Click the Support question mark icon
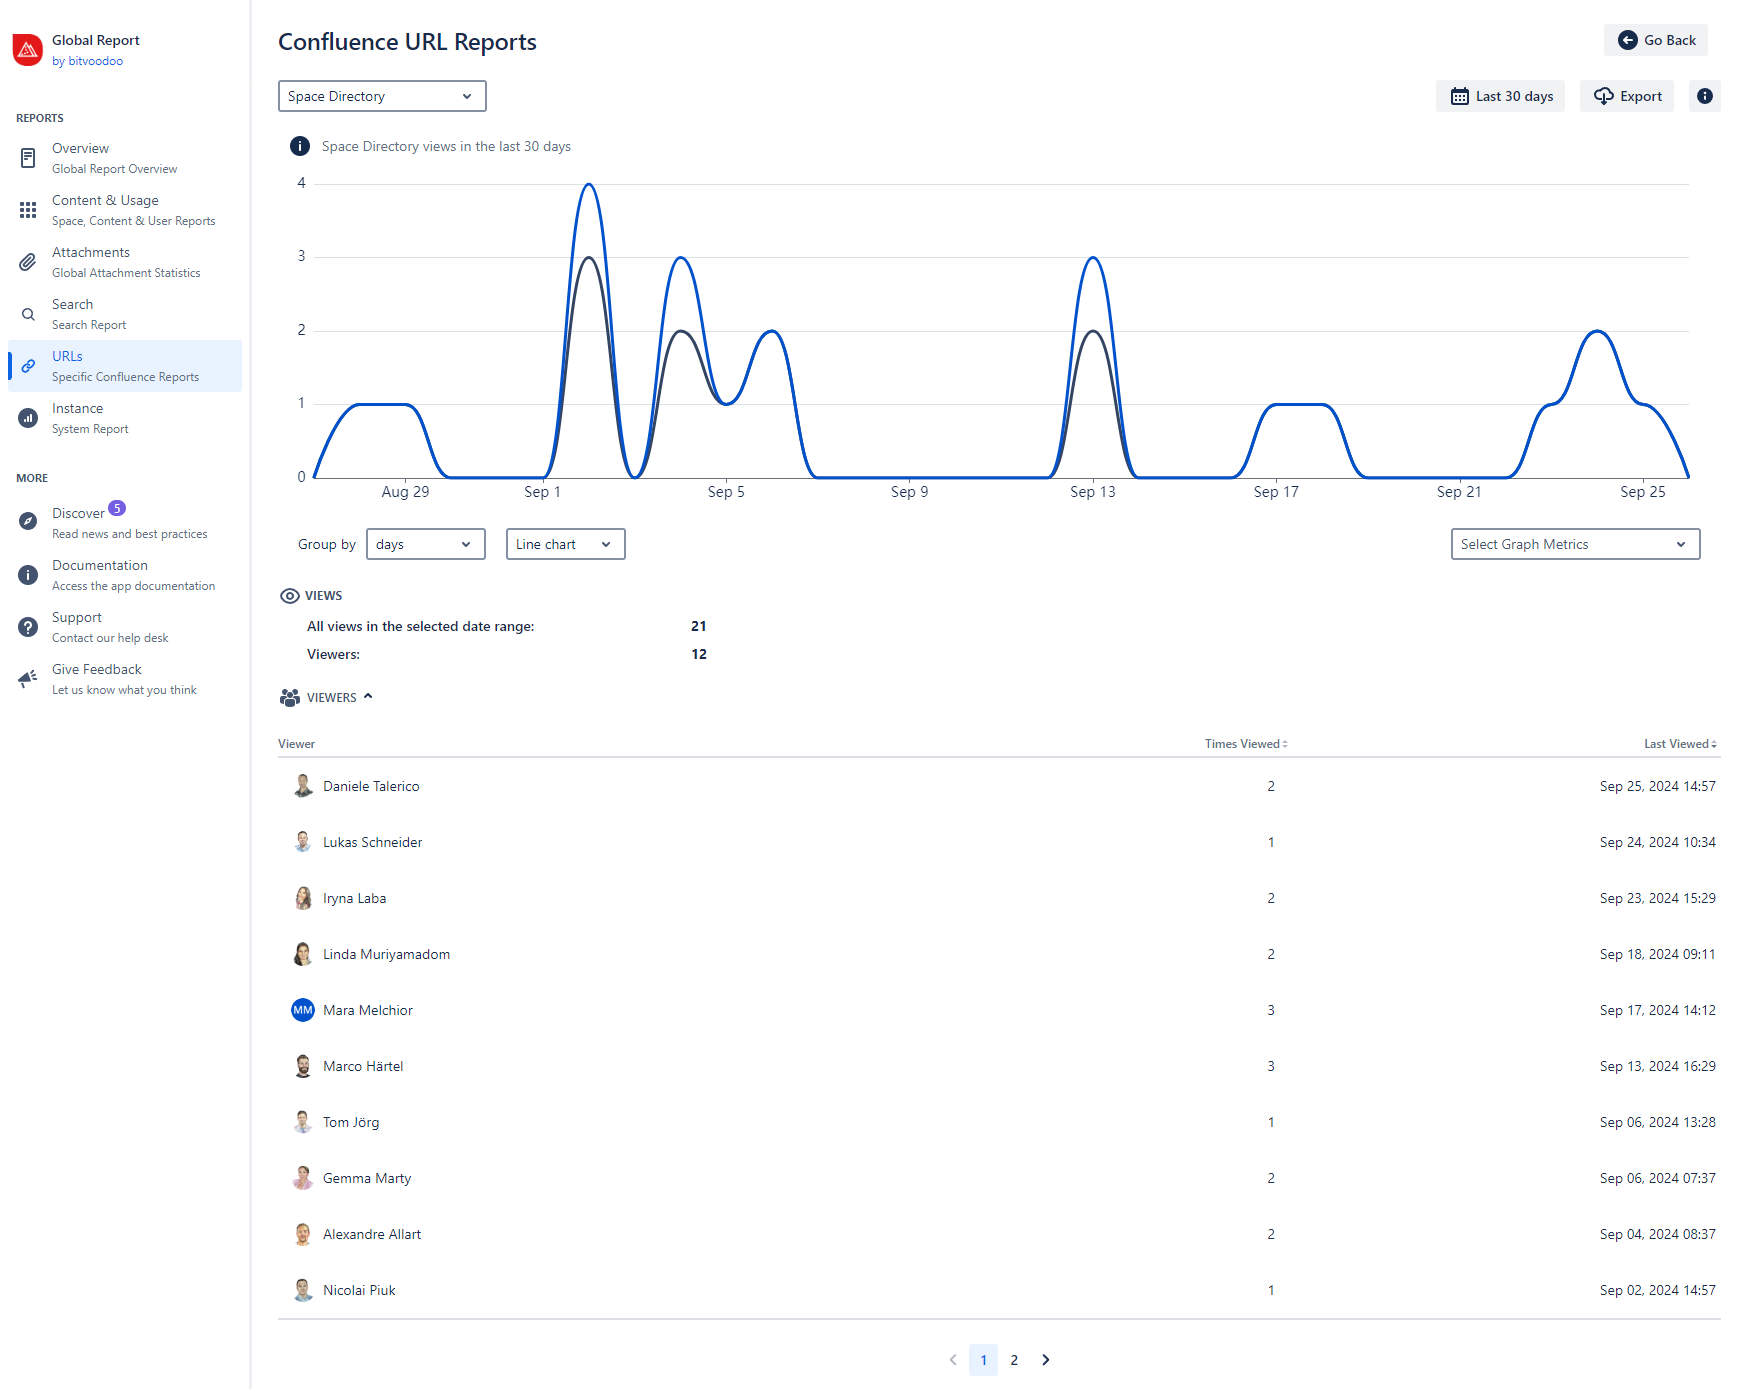 (28, 627)
